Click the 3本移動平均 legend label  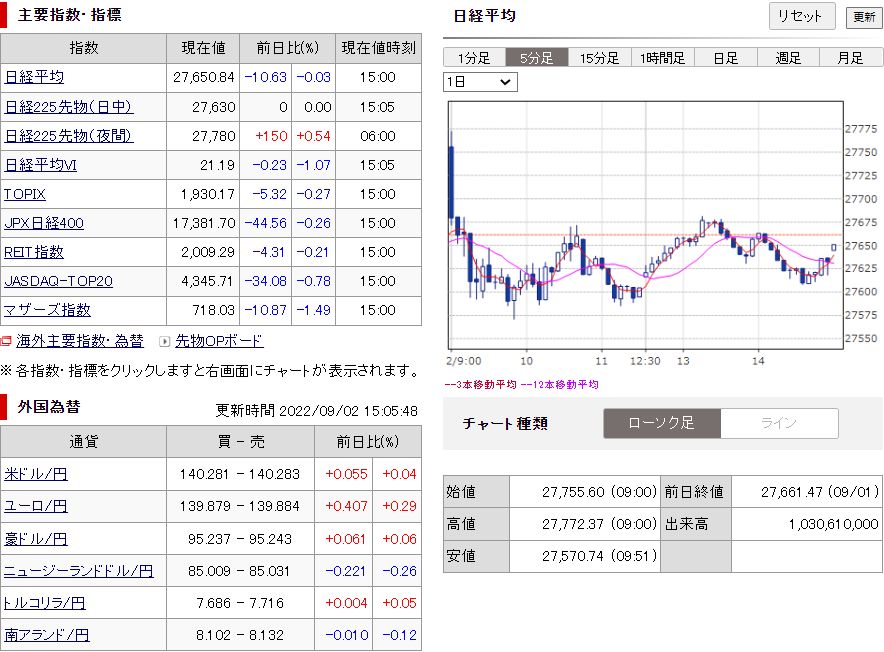point(480,384)
